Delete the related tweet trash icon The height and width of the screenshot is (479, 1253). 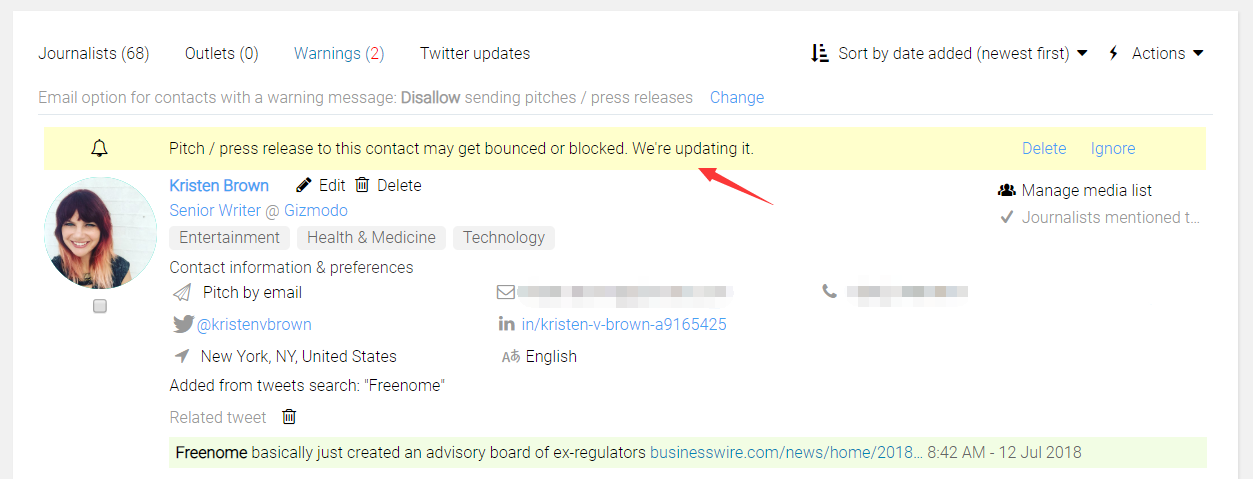click(289, 417)
